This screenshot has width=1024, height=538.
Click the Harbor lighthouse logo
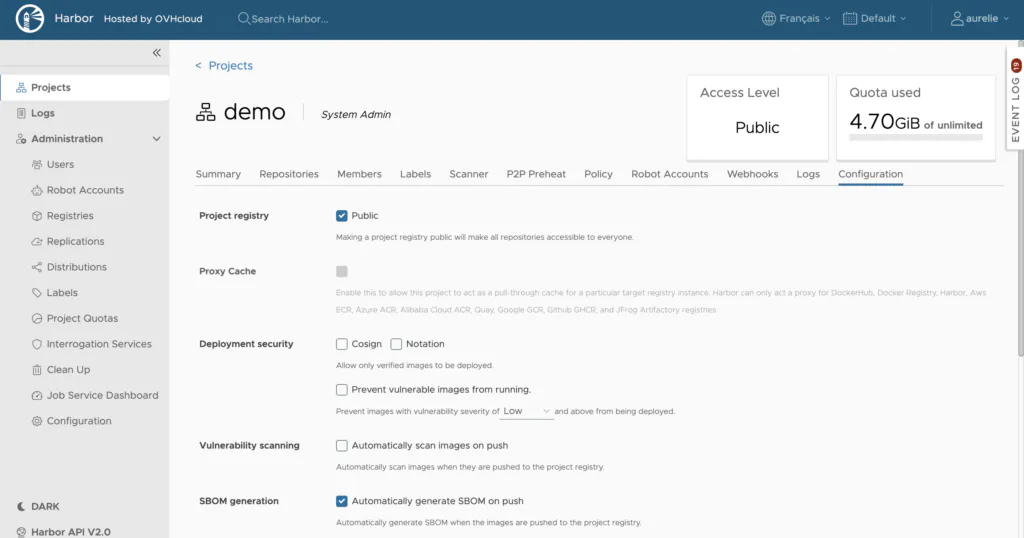(x=29, y=18)
